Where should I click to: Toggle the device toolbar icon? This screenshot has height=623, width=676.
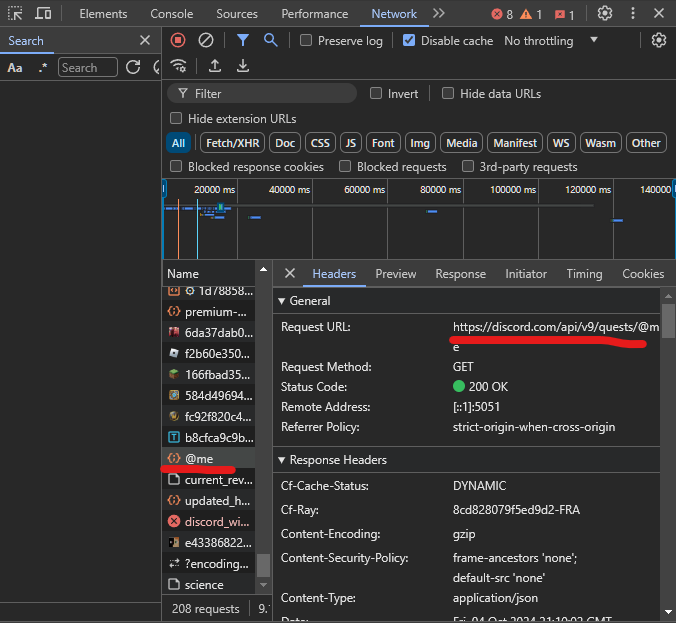tap(43, 14)
